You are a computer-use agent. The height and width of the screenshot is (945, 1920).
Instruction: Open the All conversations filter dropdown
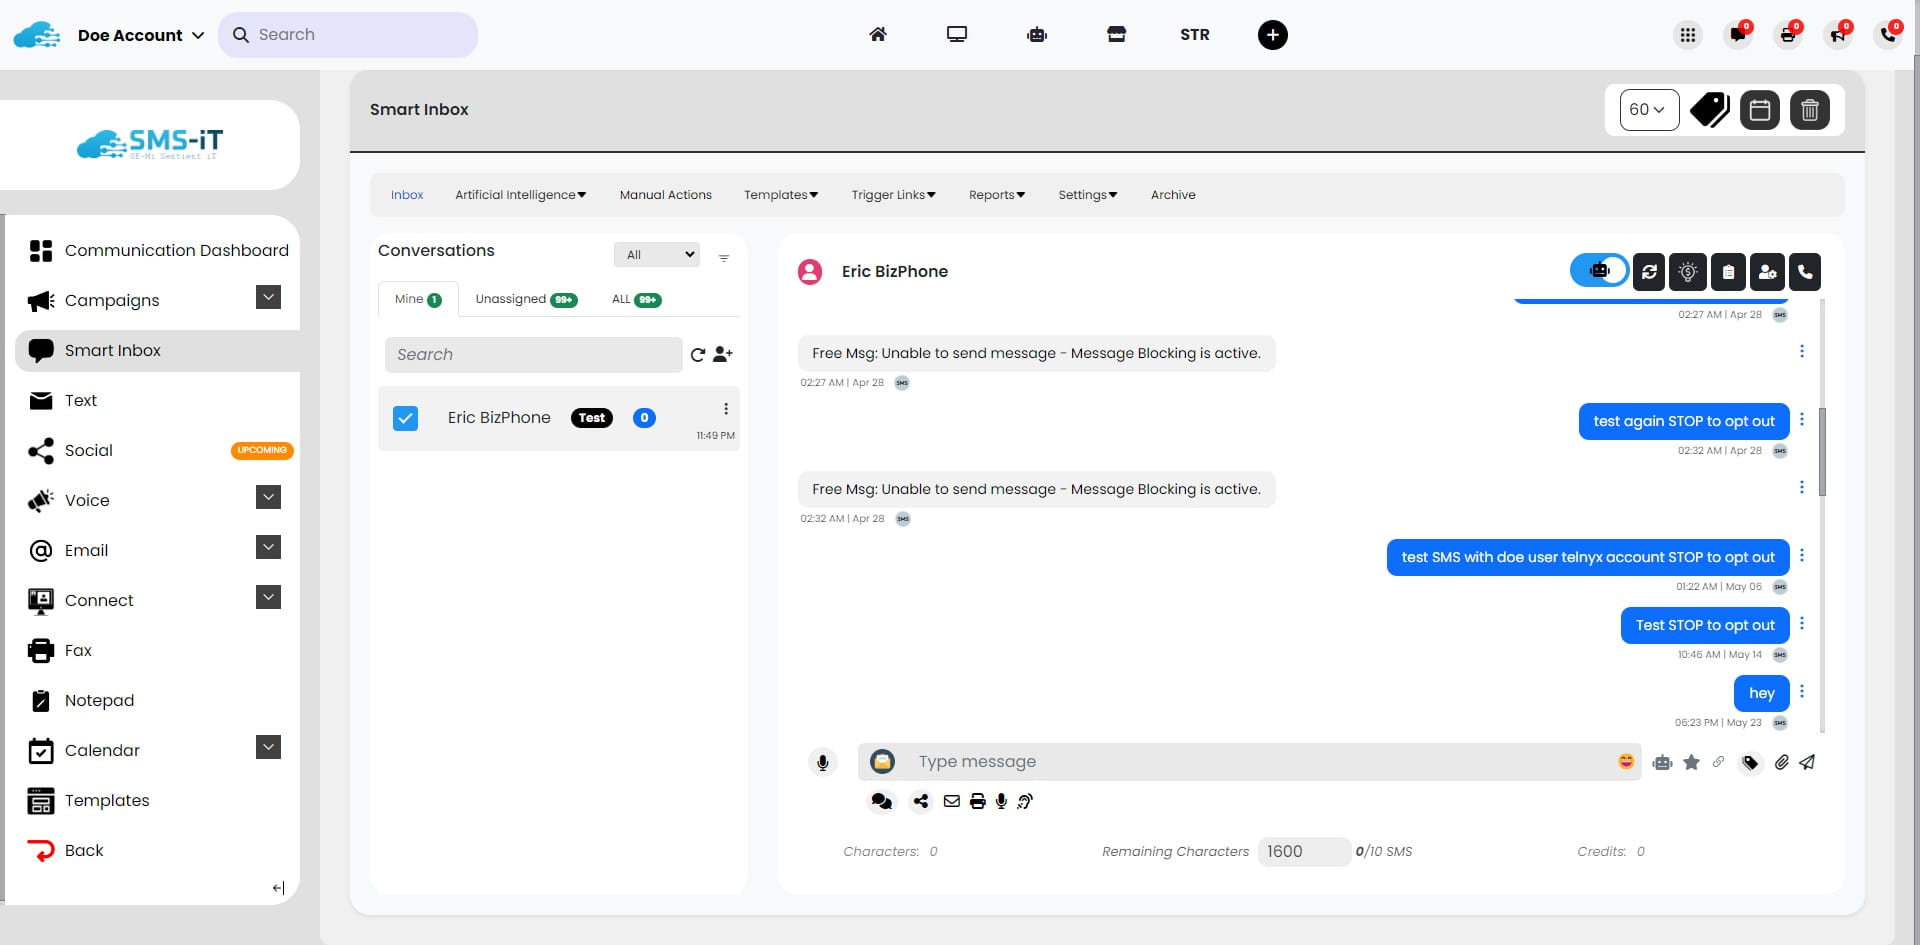657,255
